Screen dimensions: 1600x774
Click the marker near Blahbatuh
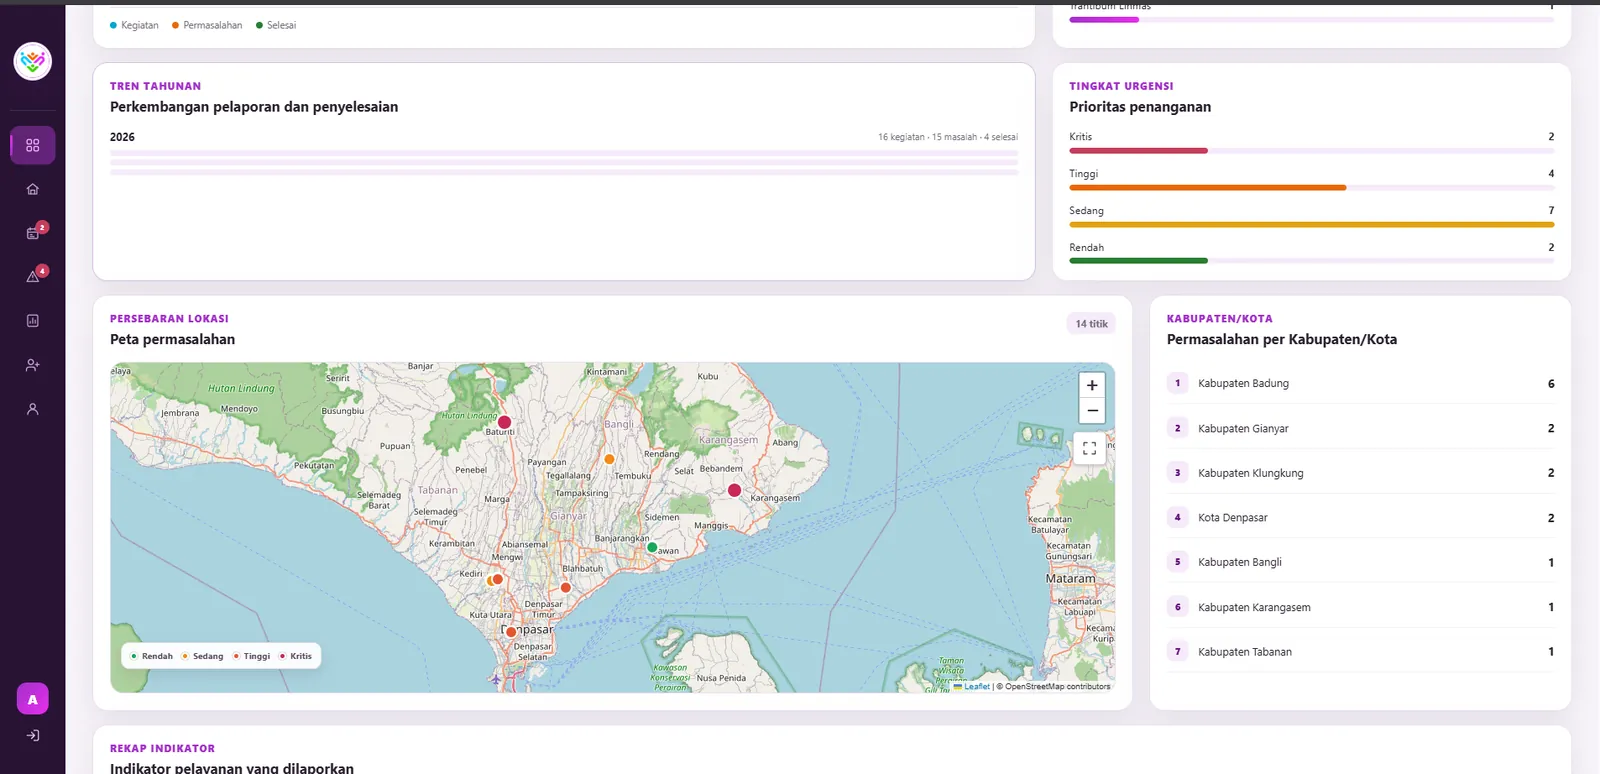pos(566,587)
